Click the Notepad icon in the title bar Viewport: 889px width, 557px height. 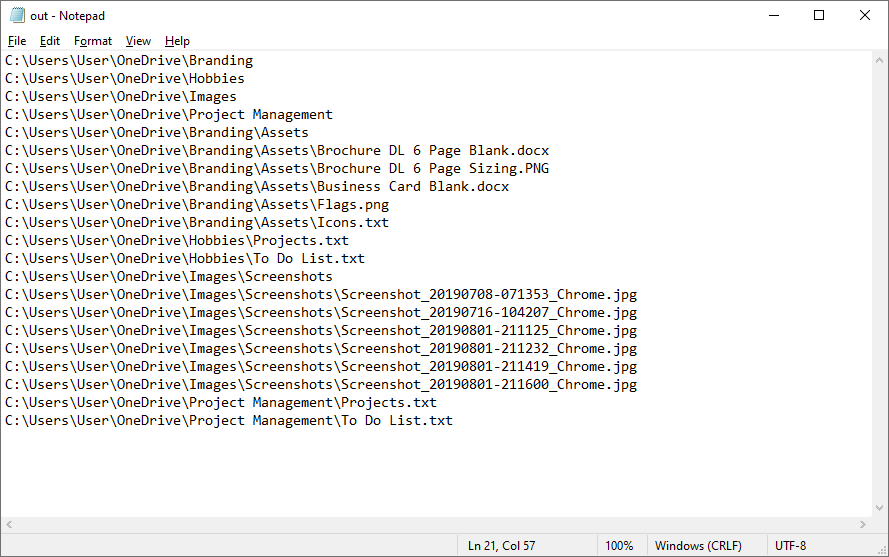pos(17,15)
